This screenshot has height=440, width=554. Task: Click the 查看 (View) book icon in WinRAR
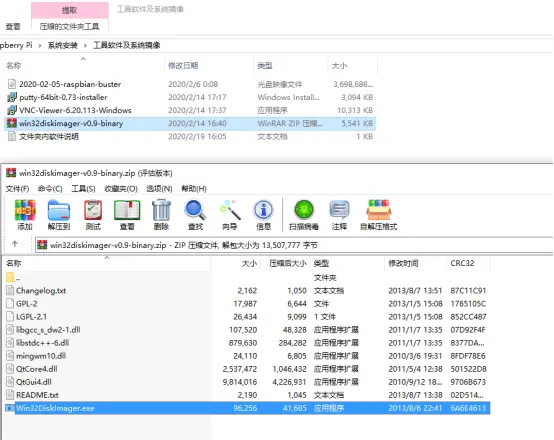tap(127, 210)
